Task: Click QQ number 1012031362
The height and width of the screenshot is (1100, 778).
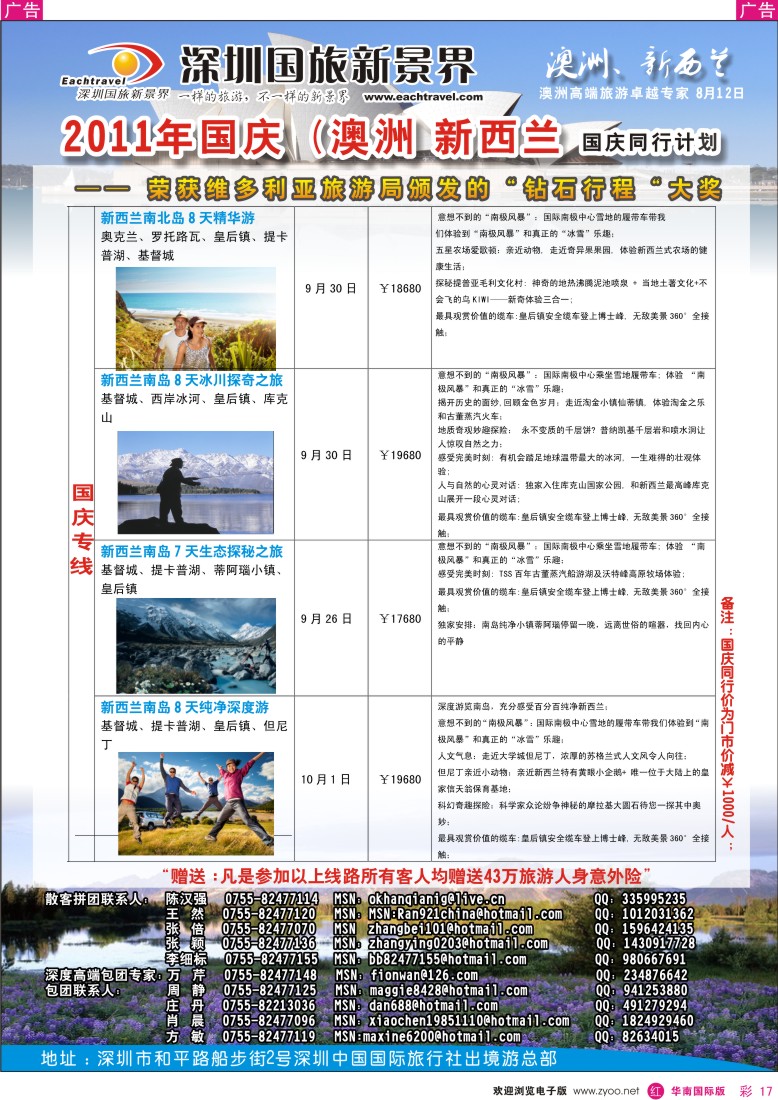Action: (x=658, y=914)
